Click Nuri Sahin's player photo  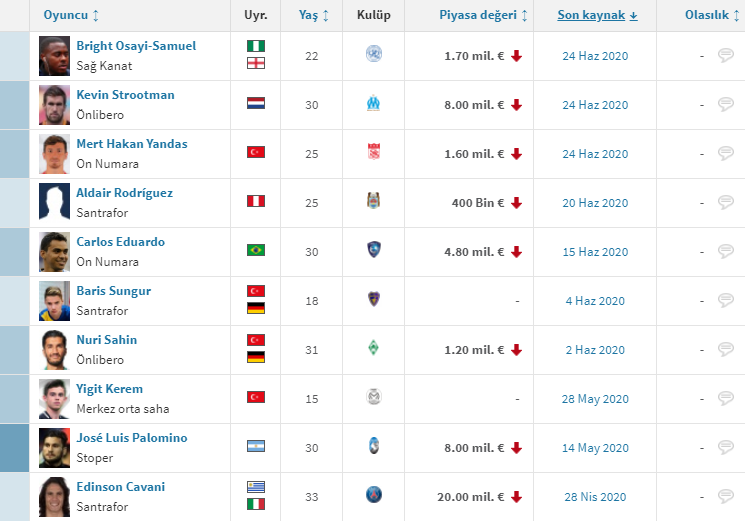(x=54, y=349)
